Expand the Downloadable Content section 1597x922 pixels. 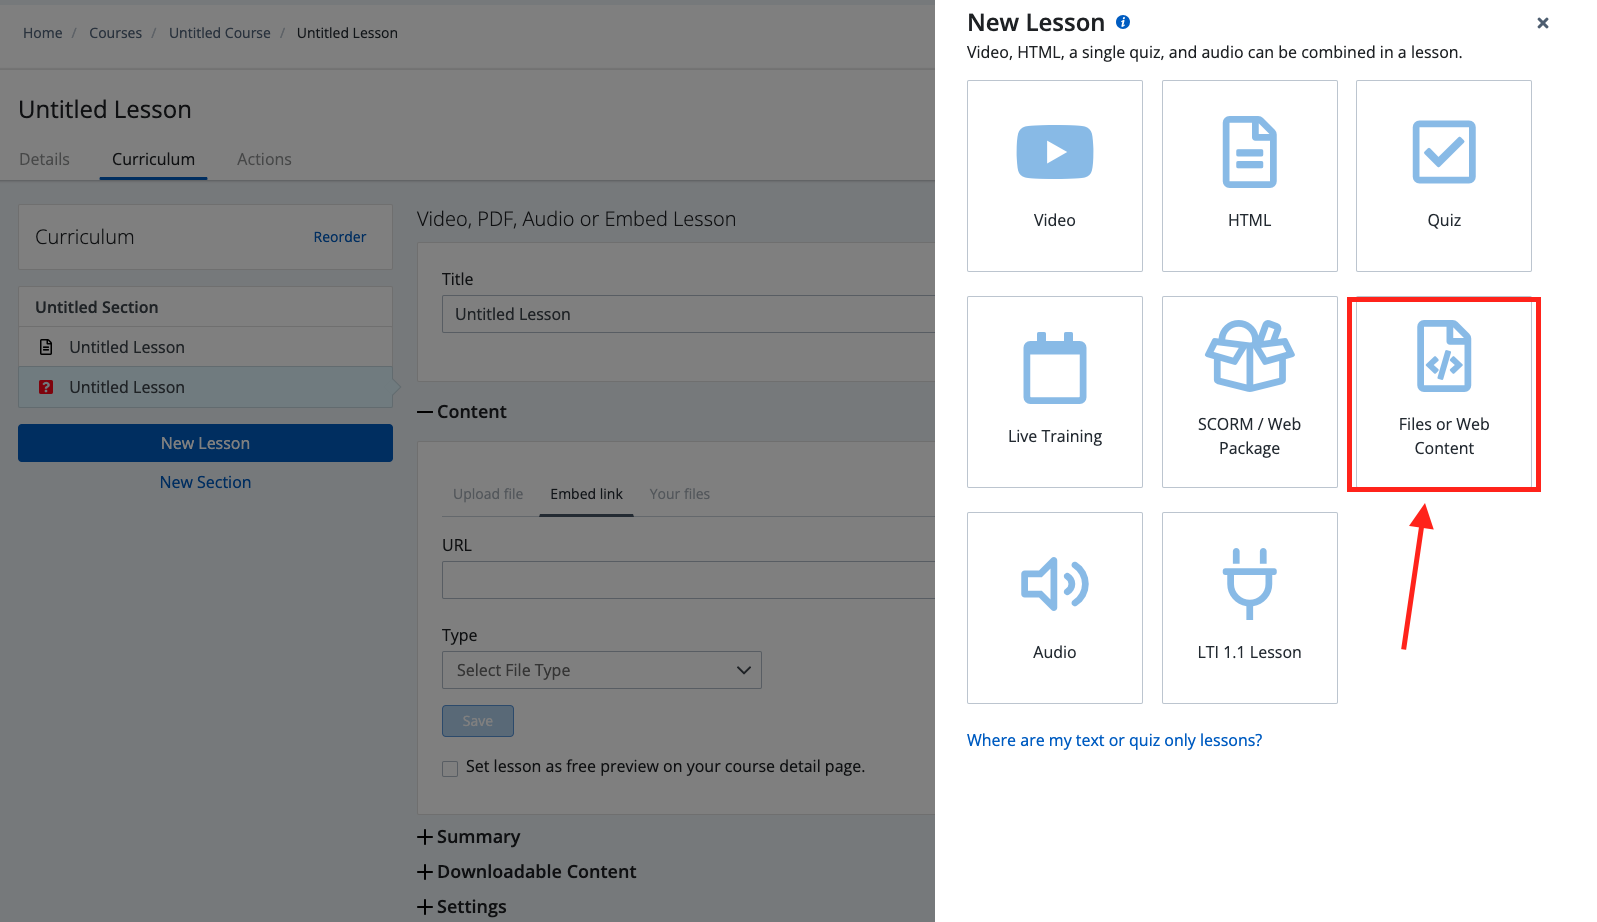(x=527, y=872)
